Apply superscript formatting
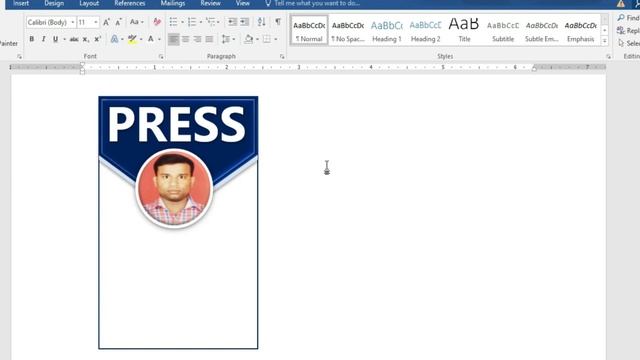 98,39
